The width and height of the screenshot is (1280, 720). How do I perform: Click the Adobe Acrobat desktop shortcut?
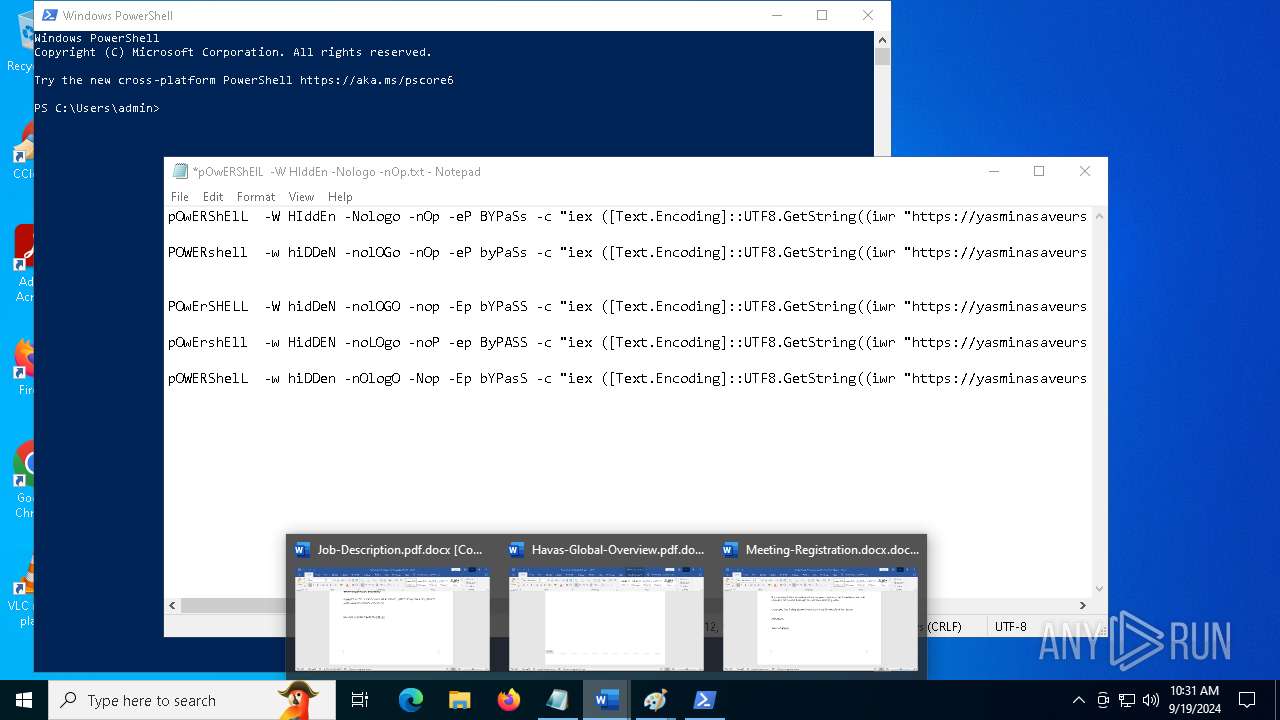[x=24, y=263]
